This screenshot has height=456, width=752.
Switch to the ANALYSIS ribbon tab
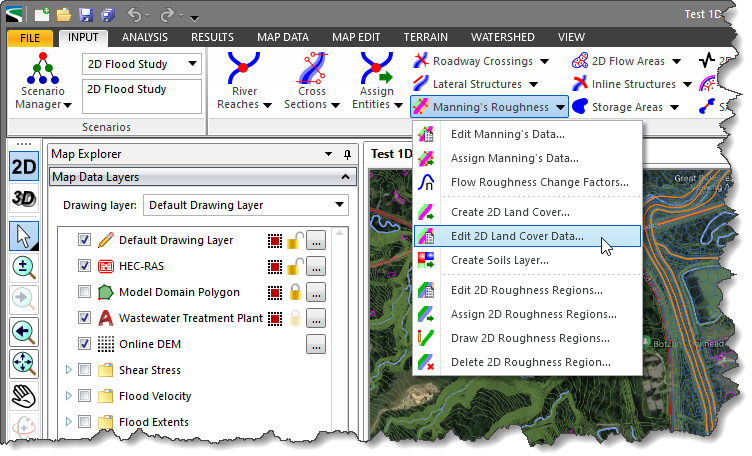(144, 37)
